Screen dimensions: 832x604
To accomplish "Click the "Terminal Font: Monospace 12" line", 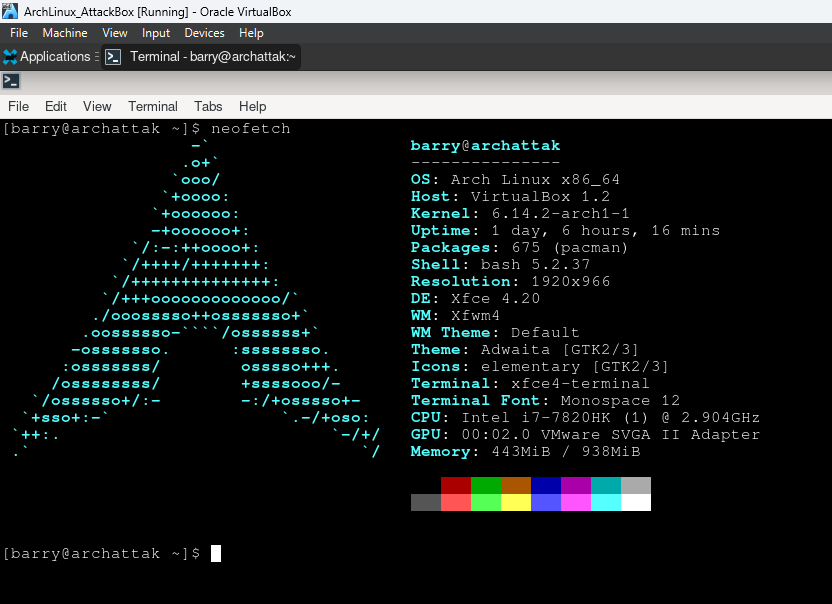I will [x=545, y=400].
